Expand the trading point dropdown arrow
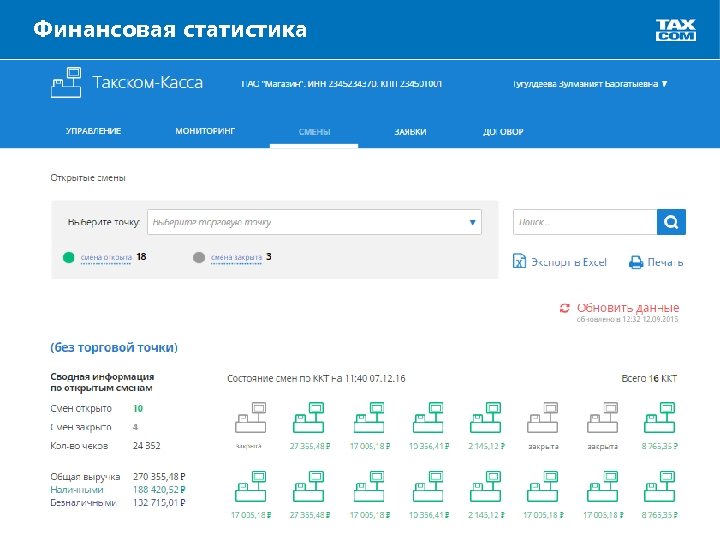This screenshot has height=540, width=720. 472,222
